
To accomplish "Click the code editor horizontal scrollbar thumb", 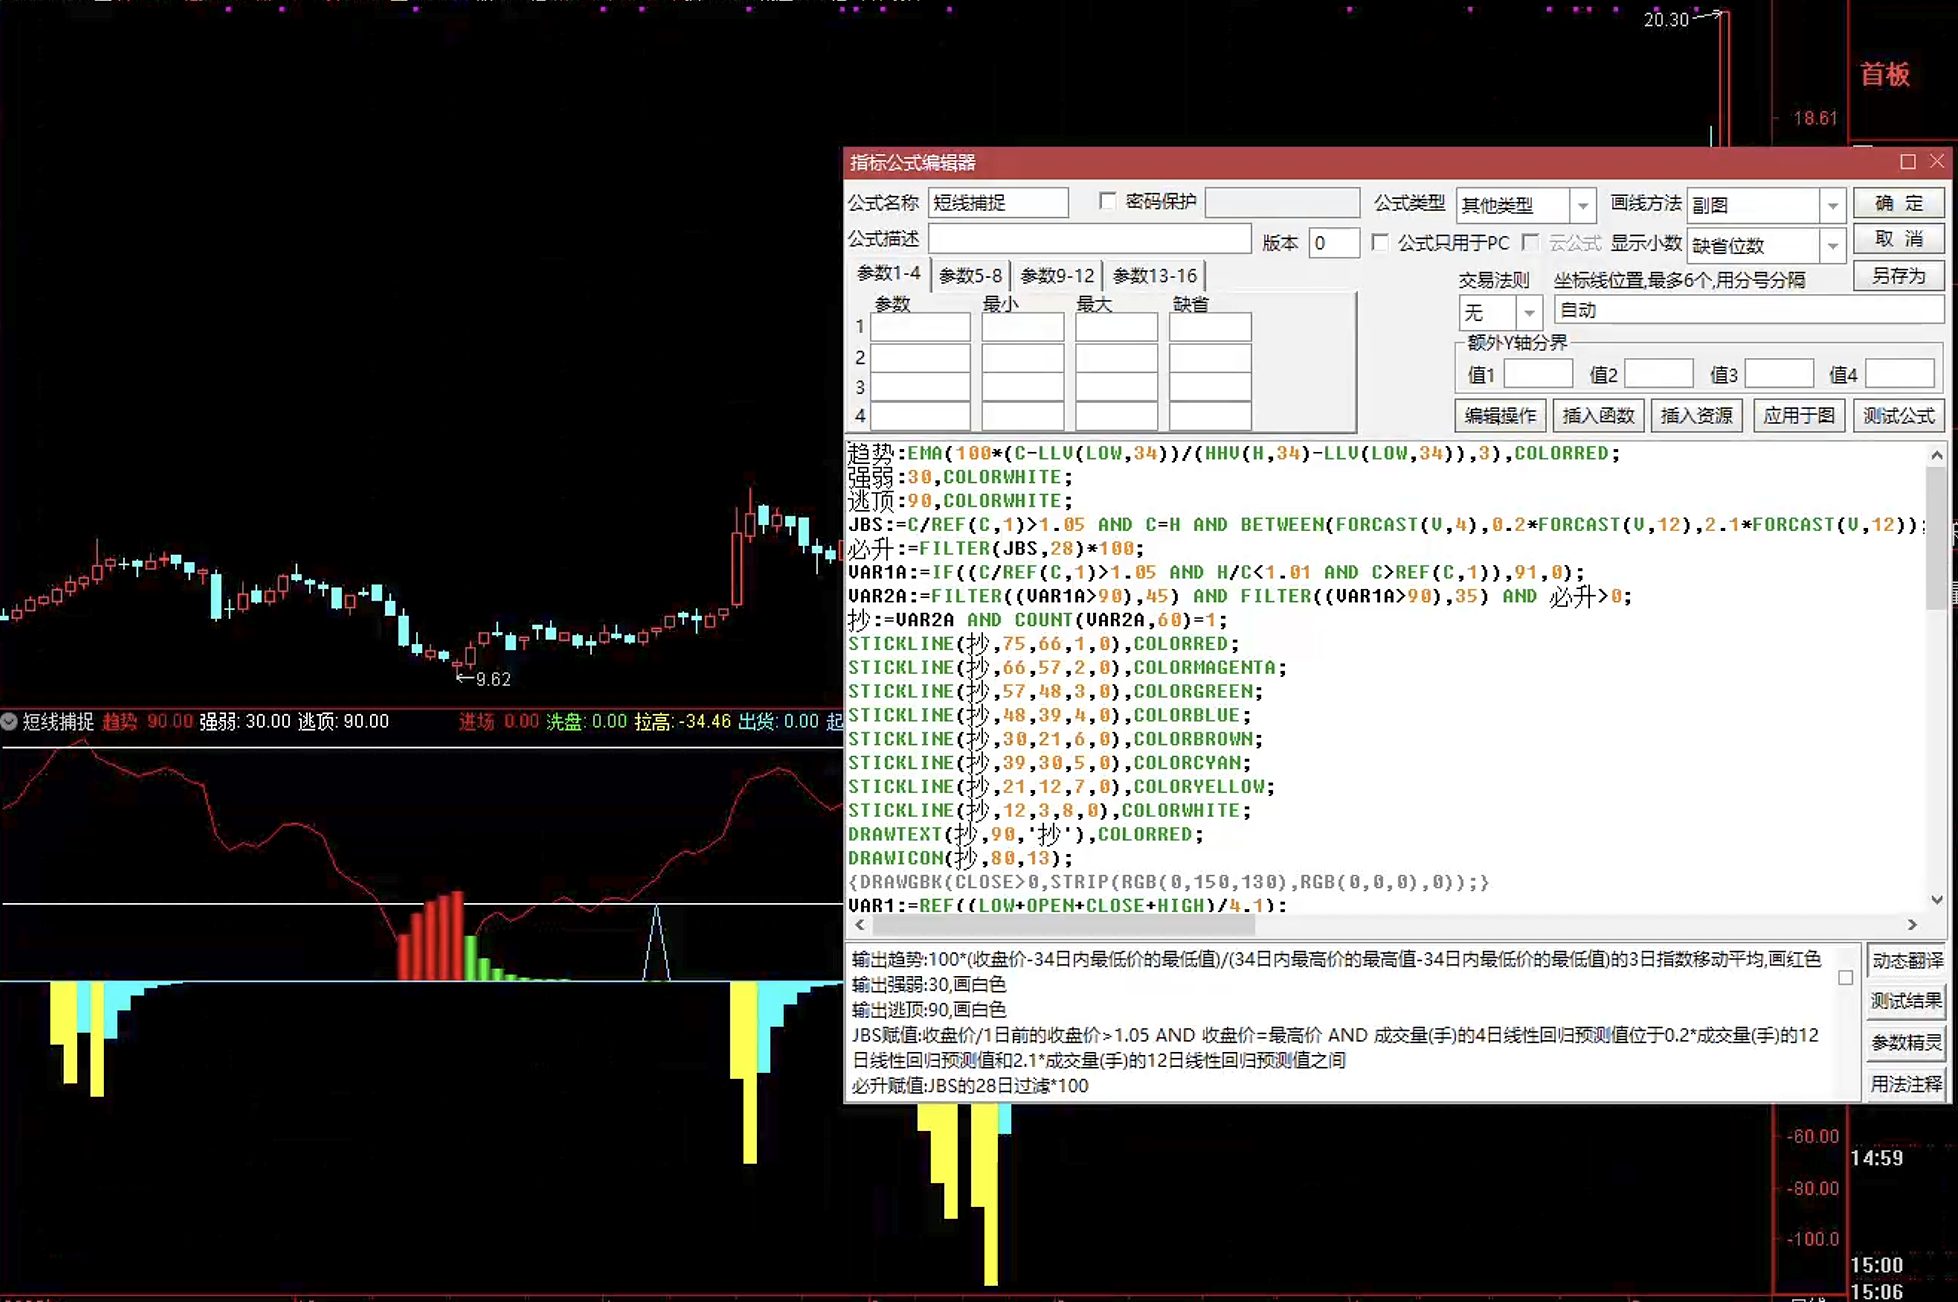I will point(1063,925).
